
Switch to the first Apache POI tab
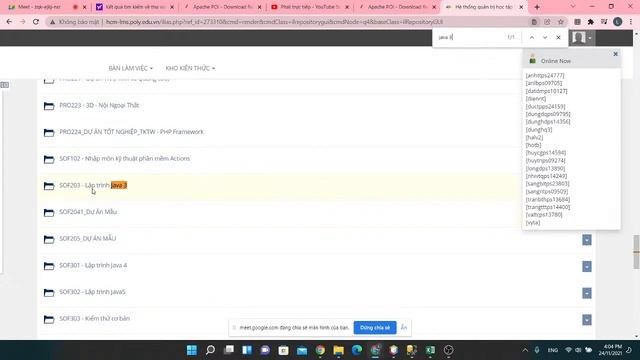pos(222,7)
